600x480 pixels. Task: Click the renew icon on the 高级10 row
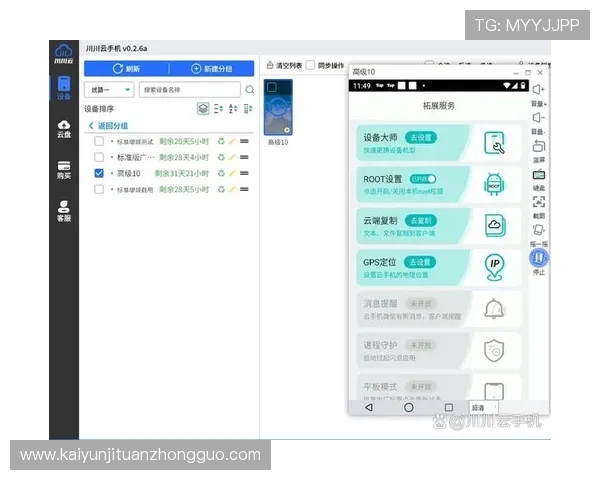pyautogui.click(x=221, y=173)
